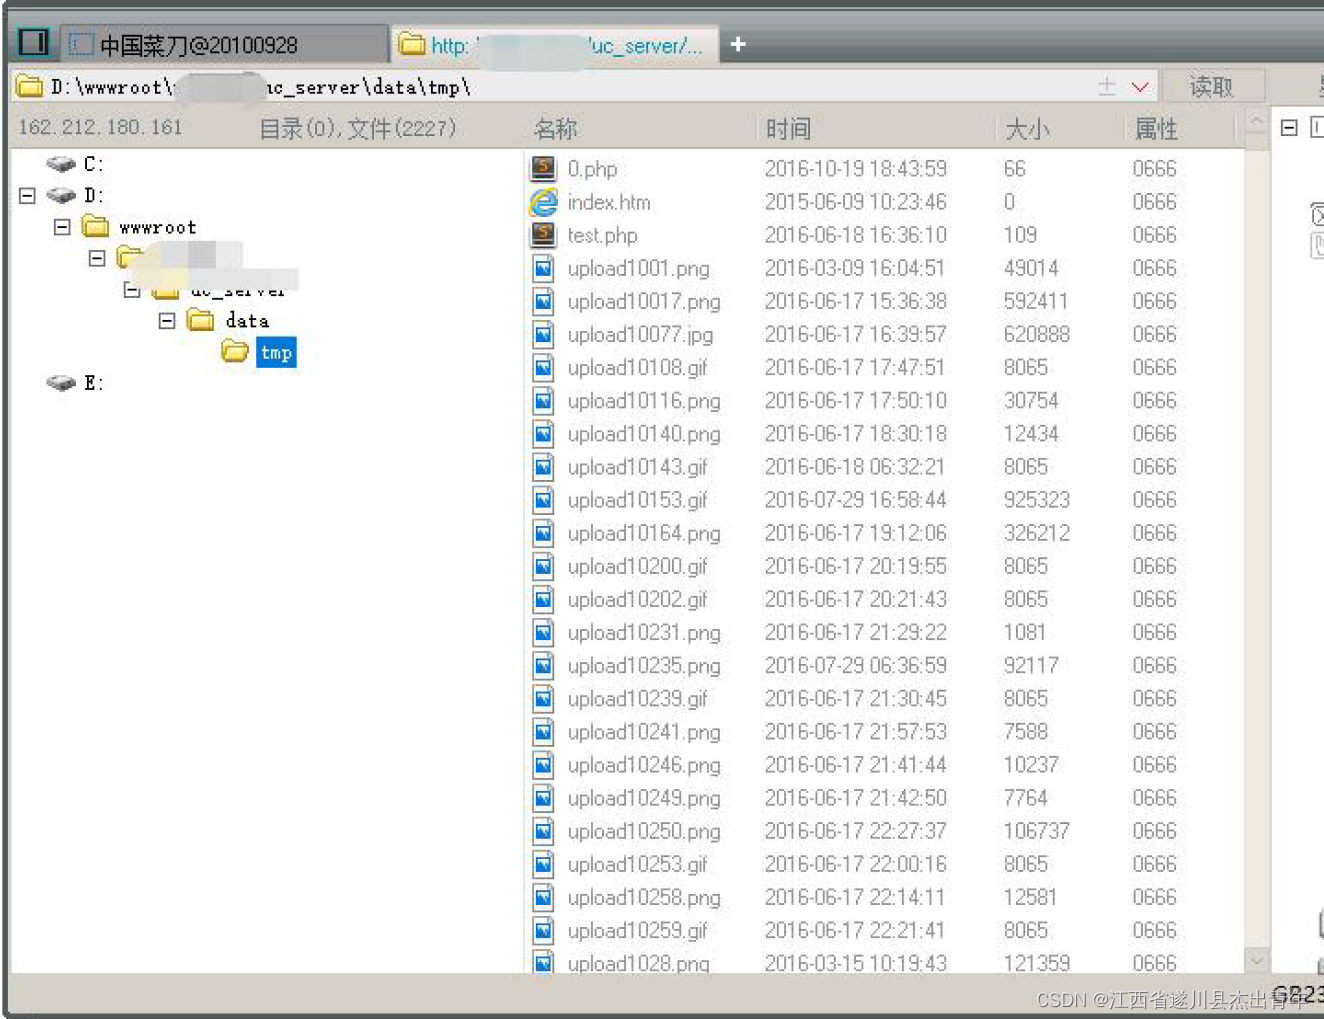The image size is (1324, 1019).
Task: Click the data folder icon in tree
Action: (x=201, y=320)
